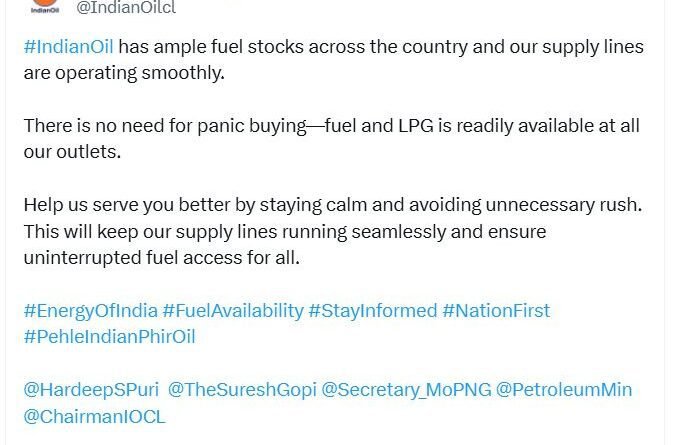
Task: Open the @TheSureshGopi profile mention
Action: click(242, 389)
